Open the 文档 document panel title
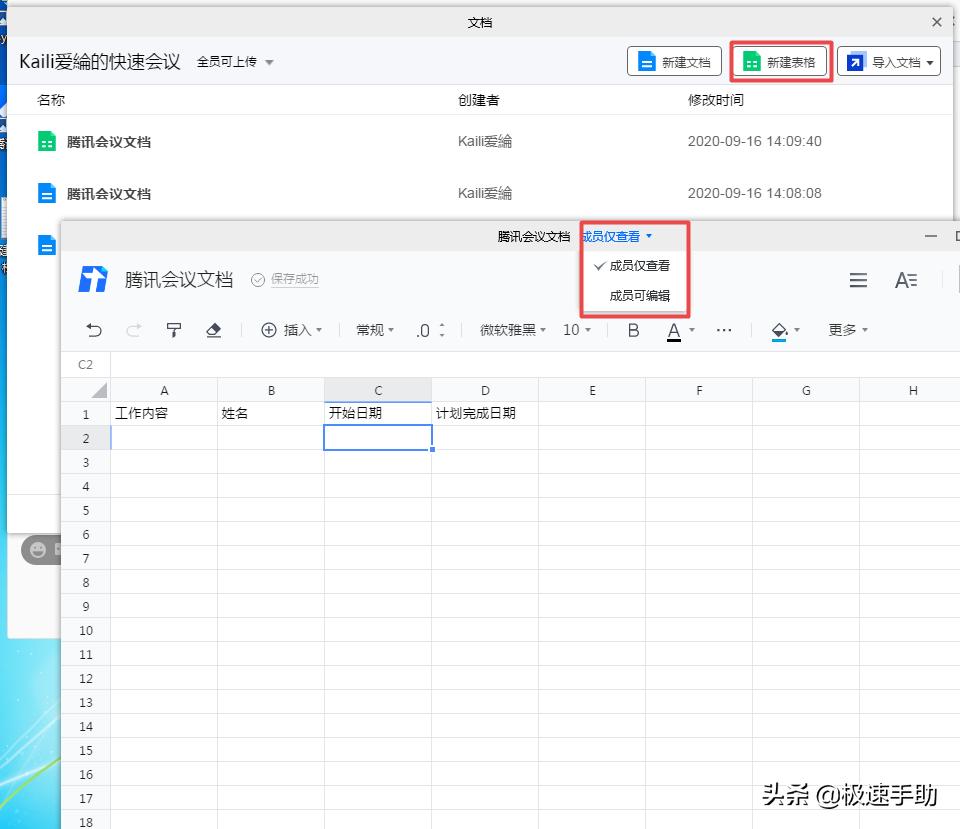The height and width of the screenshot is (829, 960). (480, 21)
